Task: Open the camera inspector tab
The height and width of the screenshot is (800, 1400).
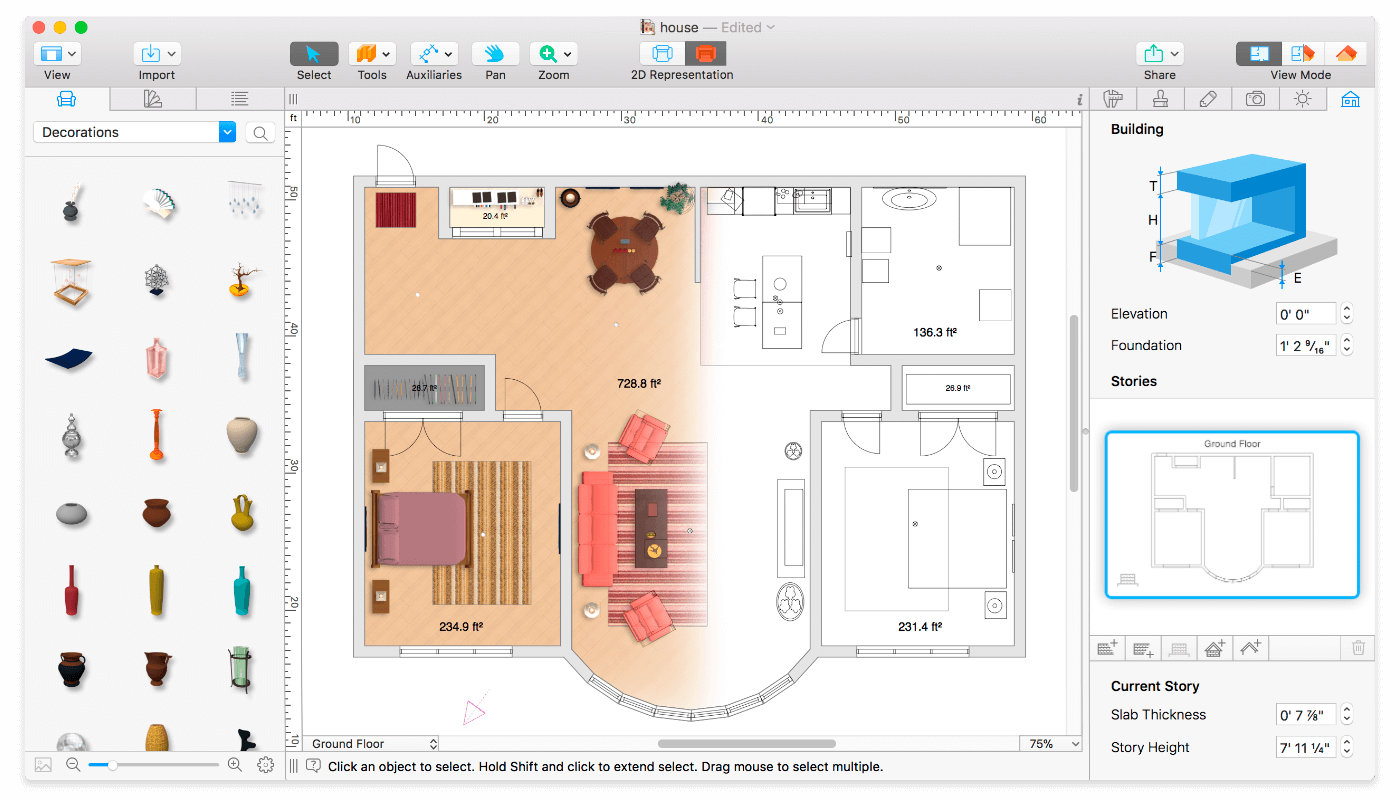Action: click(x=1255, y=98)
